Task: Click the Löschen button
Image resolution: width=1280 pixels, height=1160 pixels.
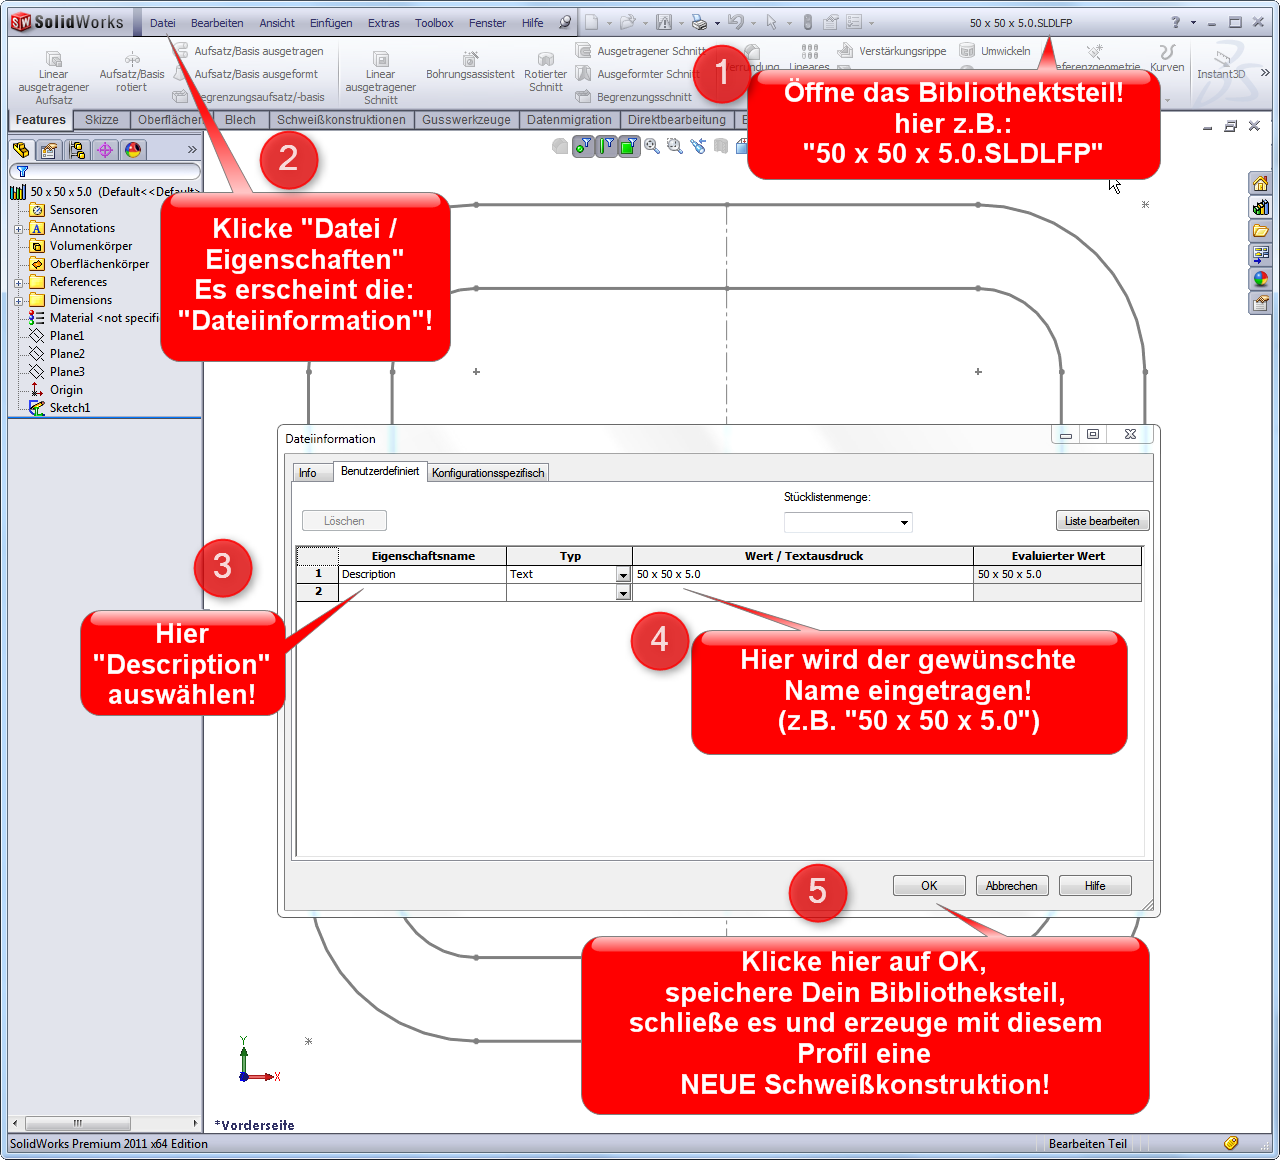Action: coord(344,521)
